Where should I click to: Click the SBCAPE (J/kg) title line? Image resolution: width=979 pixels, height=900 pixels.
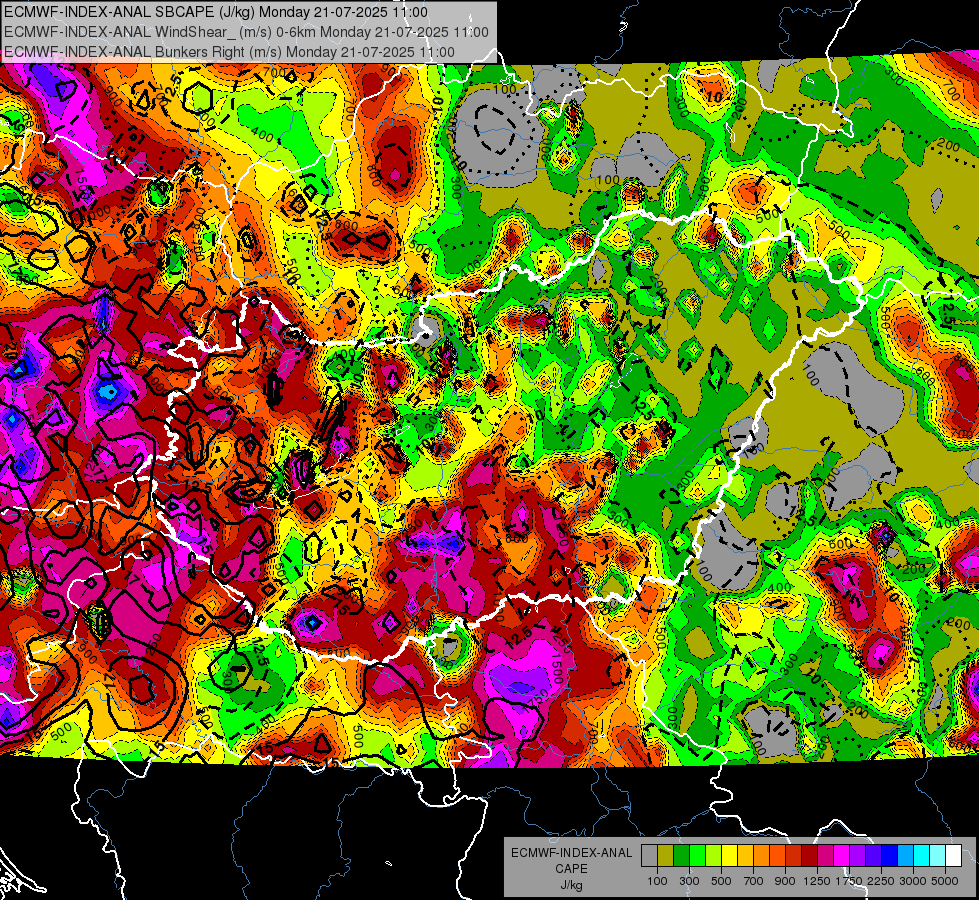coord(215,12)
